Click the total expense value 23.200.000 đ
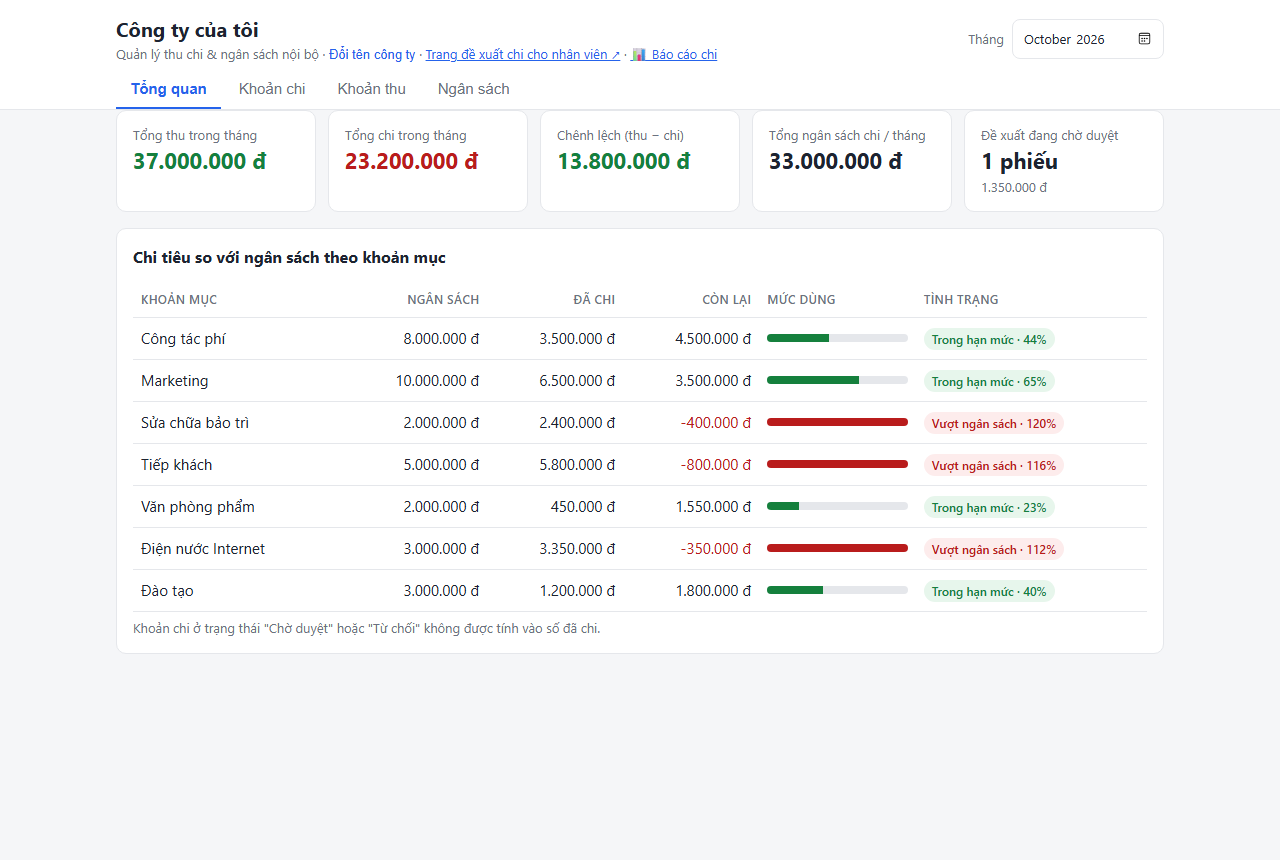Viewport: 1280px width, 860px height. click(x=412, y=161)
